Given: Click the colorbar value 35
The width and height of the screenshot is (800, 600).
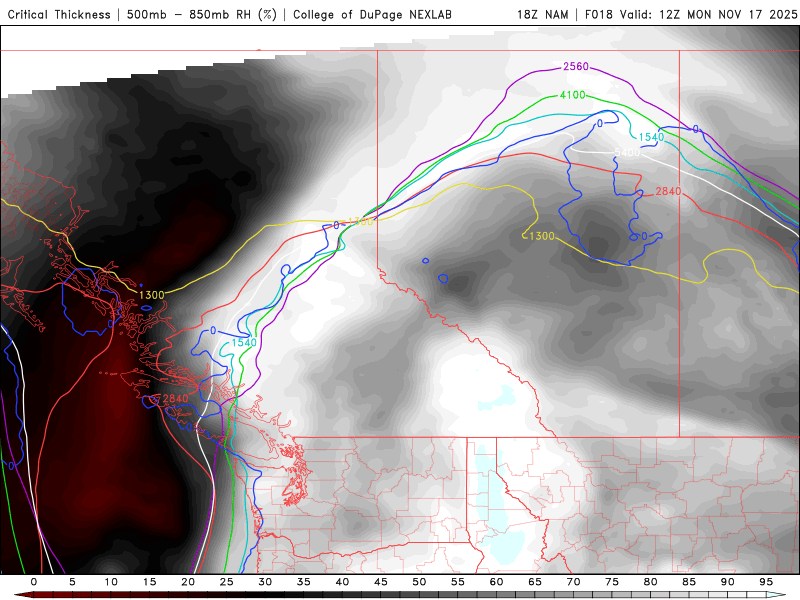Looking at the screenshot, I should [x=304, y=582].
